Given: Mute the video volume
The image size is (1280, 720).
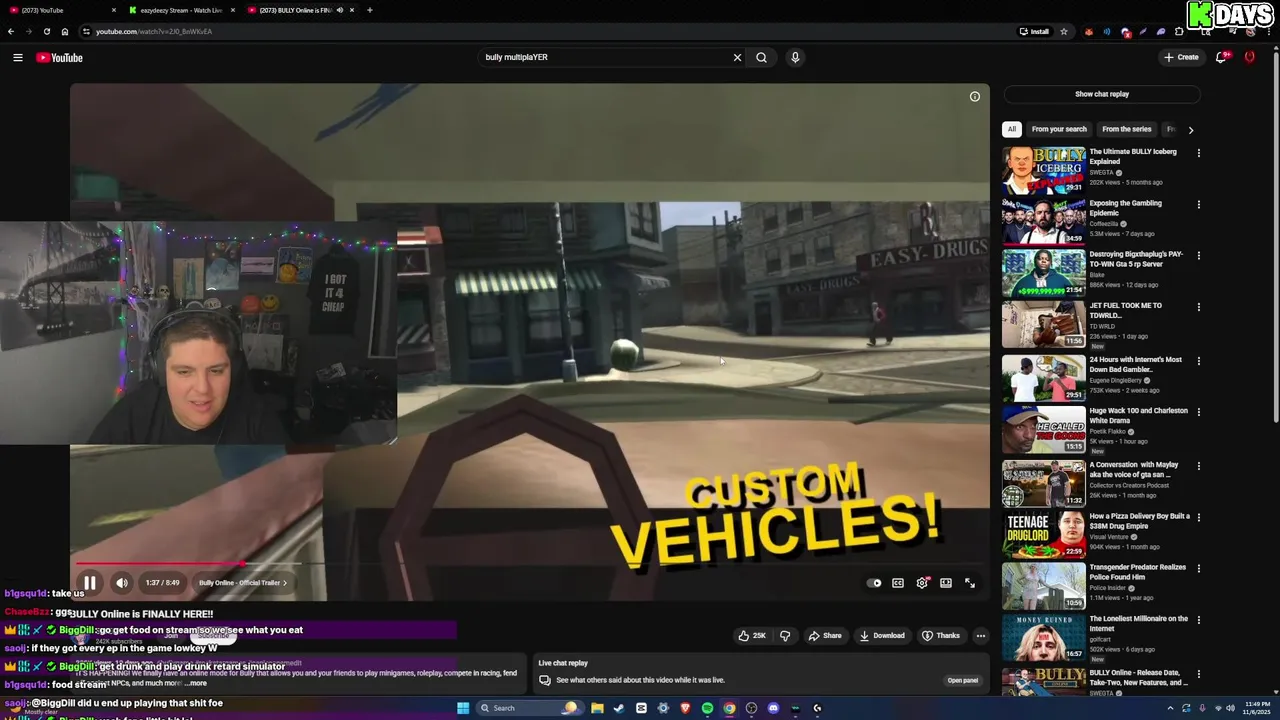Looking at the screenshot, I should tap(121, 583).
